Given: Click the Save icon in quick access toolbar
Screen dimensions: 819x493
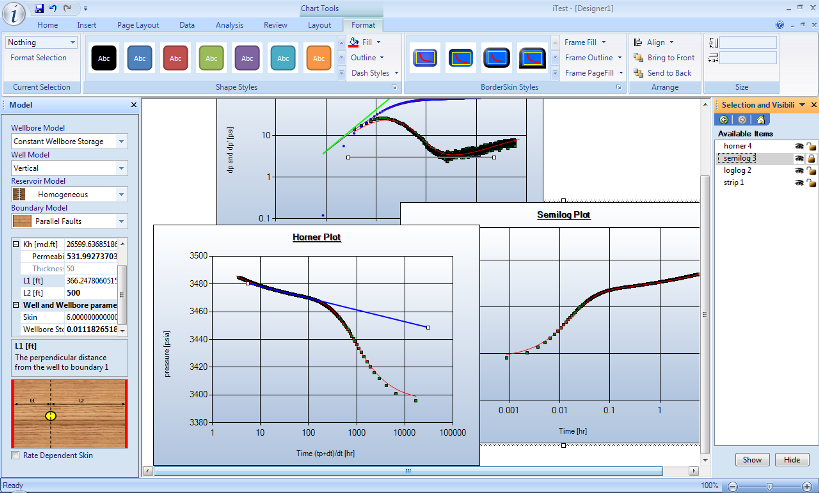Looking at the screenshot, I should [x=39, y=8].
